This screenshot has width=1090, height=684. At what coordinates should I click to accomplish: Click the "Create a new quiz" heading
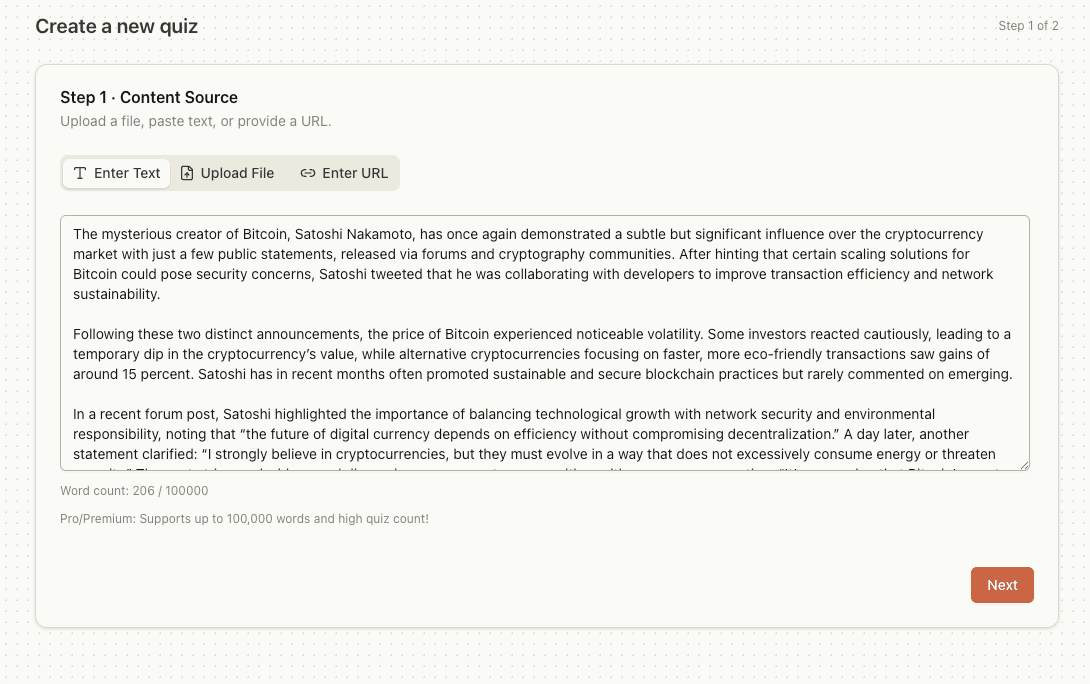pos(116,26)
